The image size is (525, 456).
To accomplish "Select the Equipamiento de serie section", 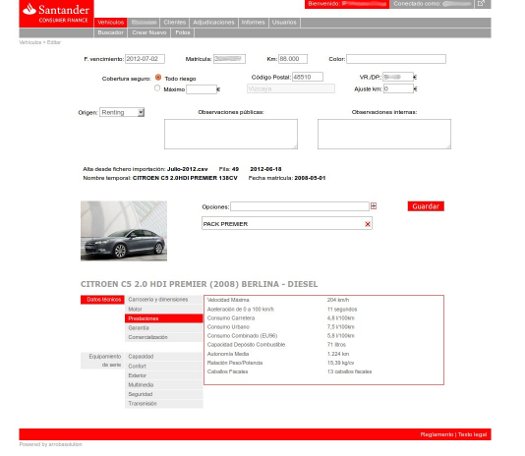I will pos(102,361).
